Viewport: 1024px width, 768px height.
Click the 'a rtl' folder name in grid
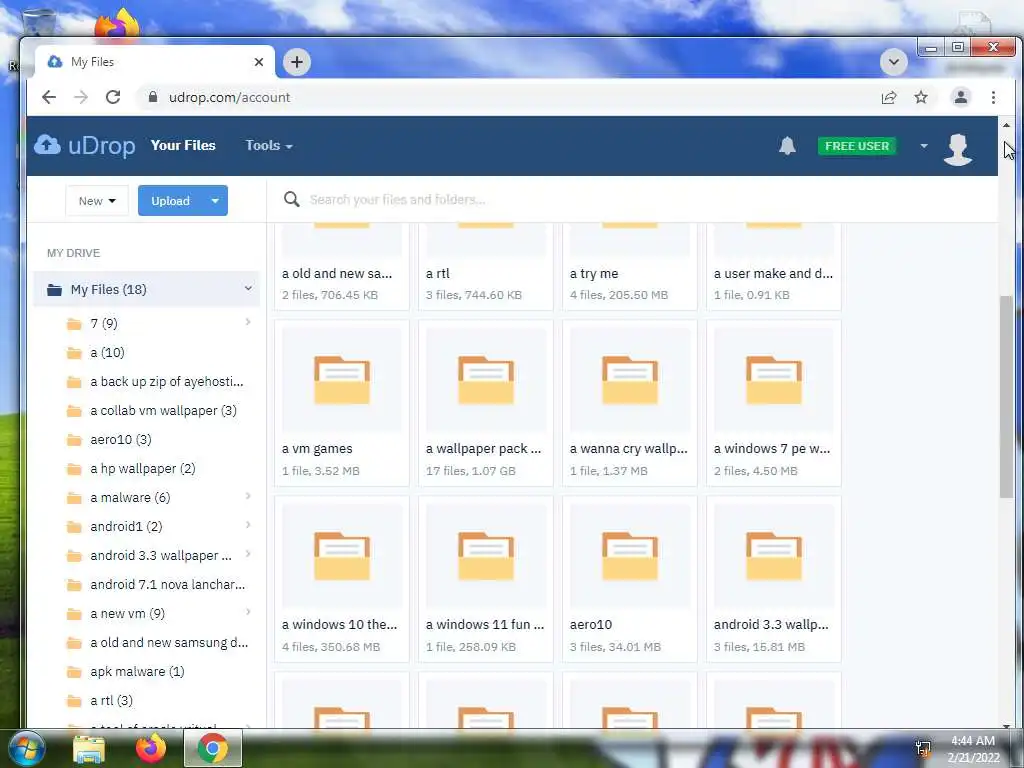438,274
